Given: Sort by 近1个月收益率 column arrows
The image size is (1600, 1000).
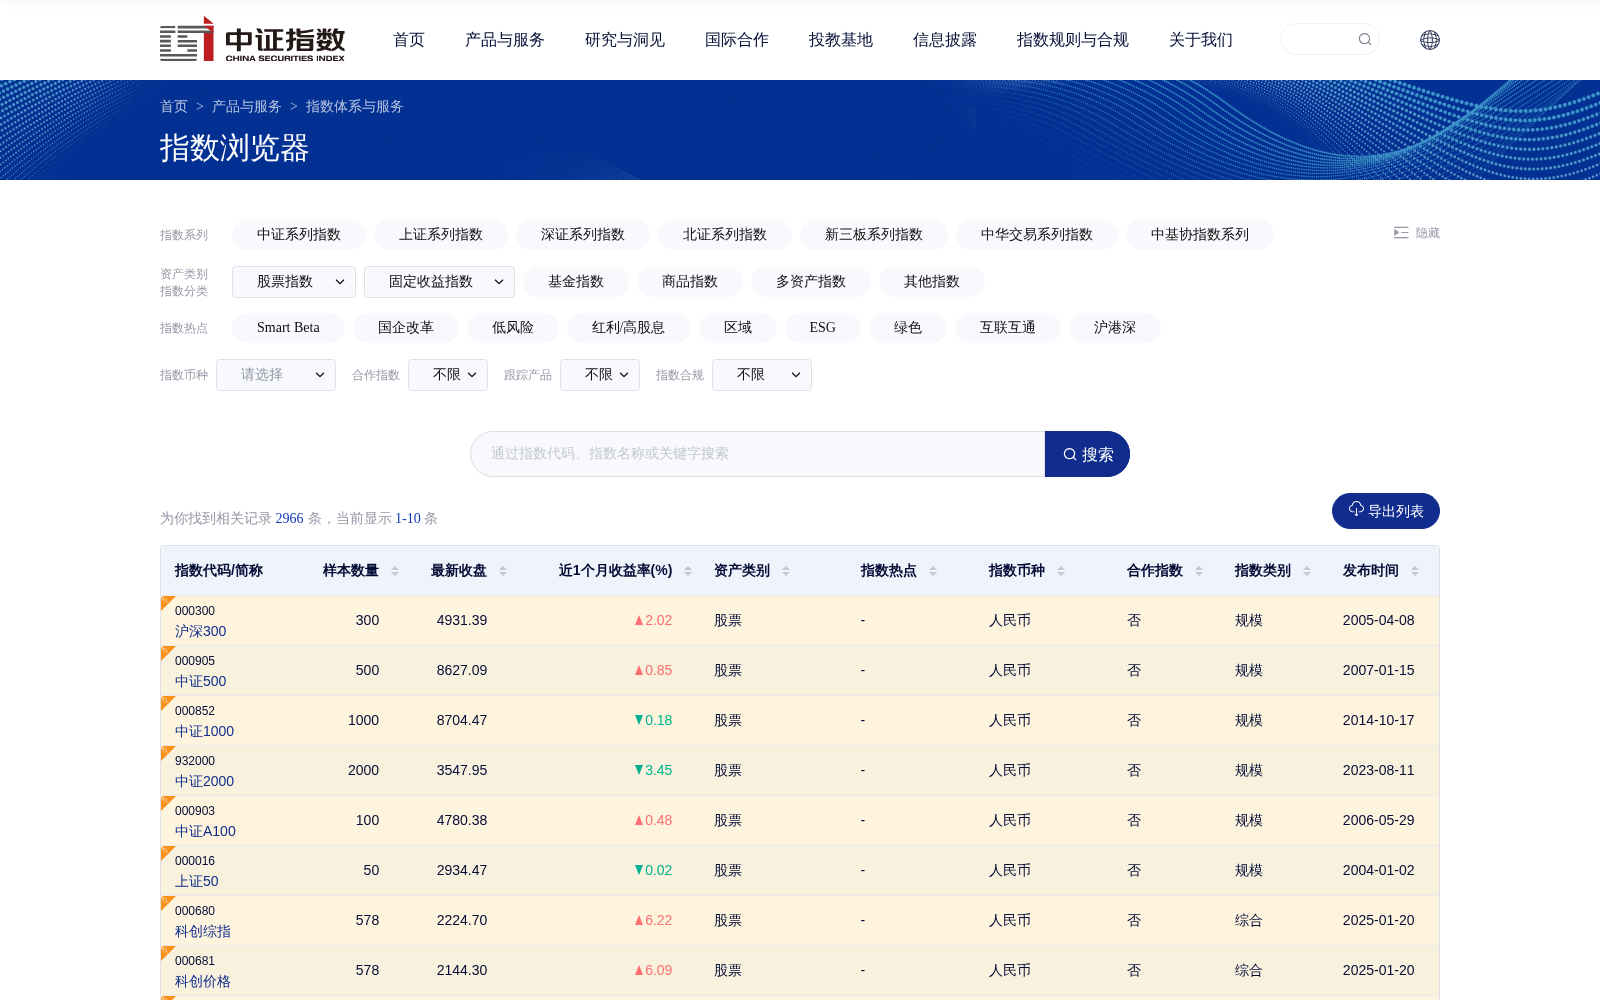Looking at the screenshot, I should pyautogui.click(x=688, y=571).
